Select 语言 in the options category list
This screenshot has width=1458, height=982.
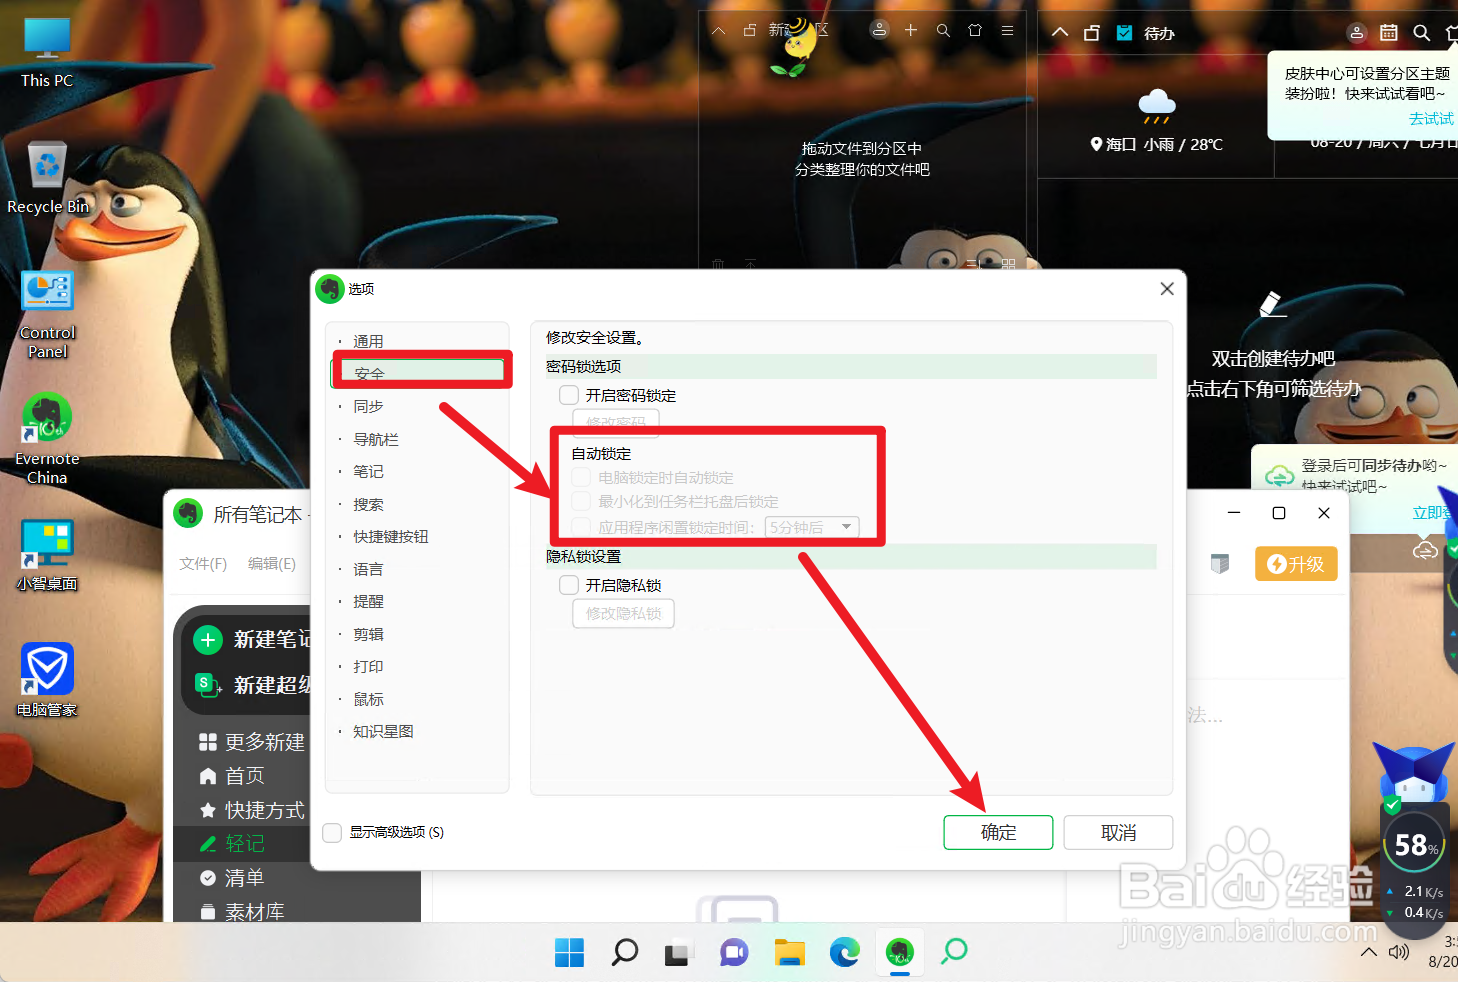pyautogui.click(x=368, y=569)
